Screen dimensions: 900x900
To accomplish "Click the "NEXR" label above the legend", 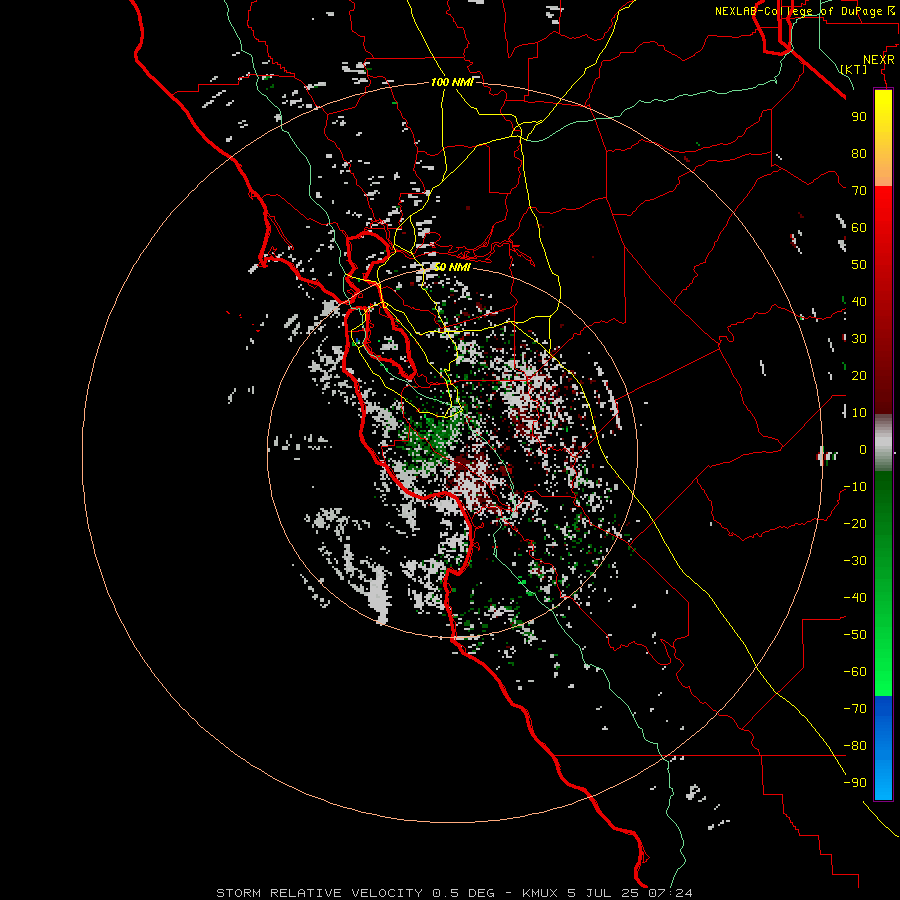I will [879, 60].
